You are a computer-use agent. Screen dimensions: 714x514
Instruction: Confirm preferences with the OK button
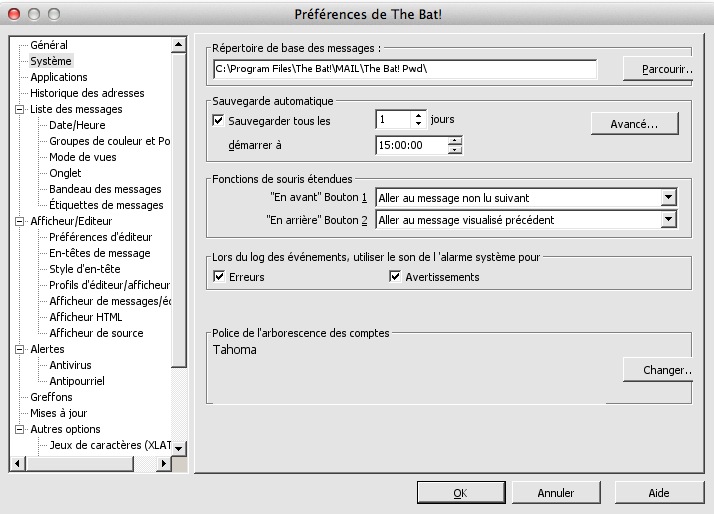[x=459, y=493]
